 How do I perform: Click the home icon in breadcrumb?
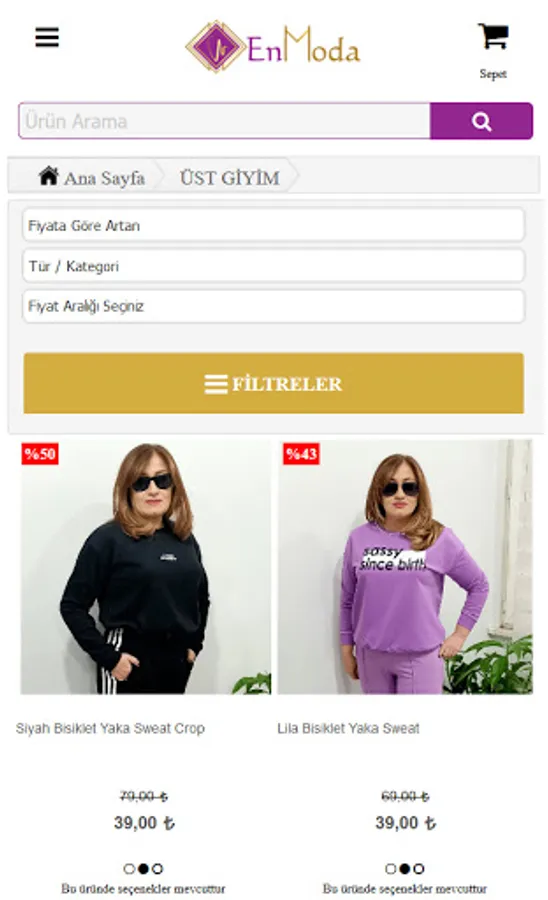click(x=49, y=176)
